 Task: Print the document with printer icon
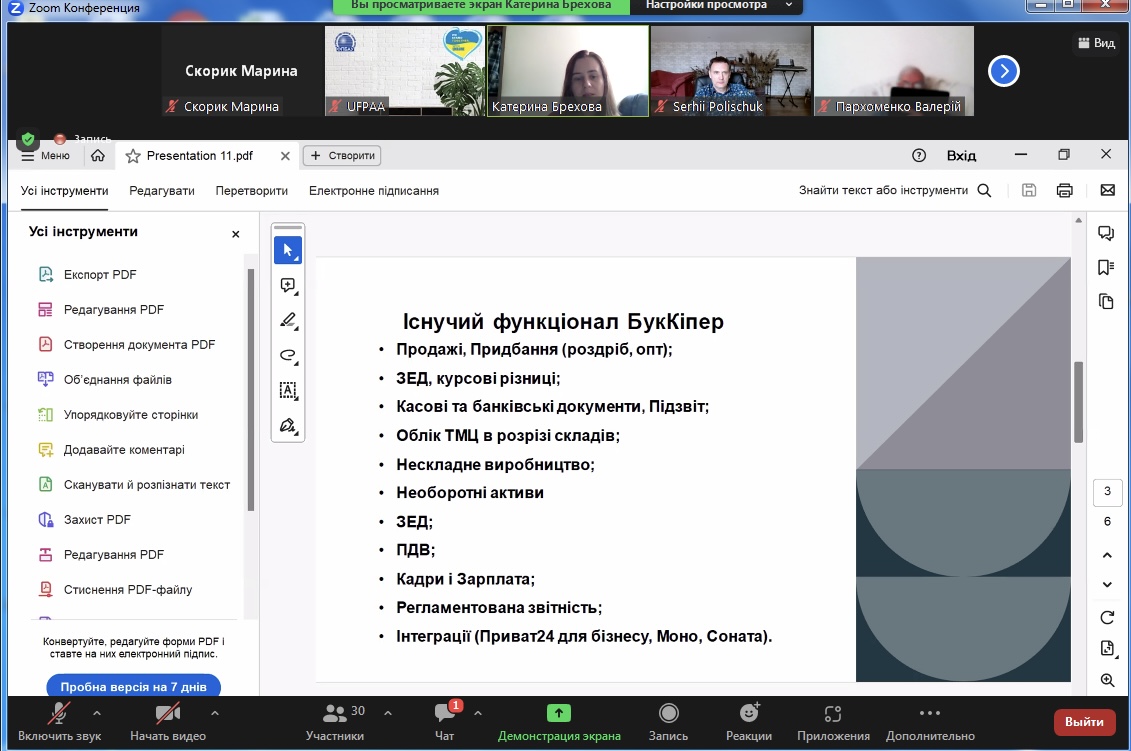click(x=1065, y=190)
